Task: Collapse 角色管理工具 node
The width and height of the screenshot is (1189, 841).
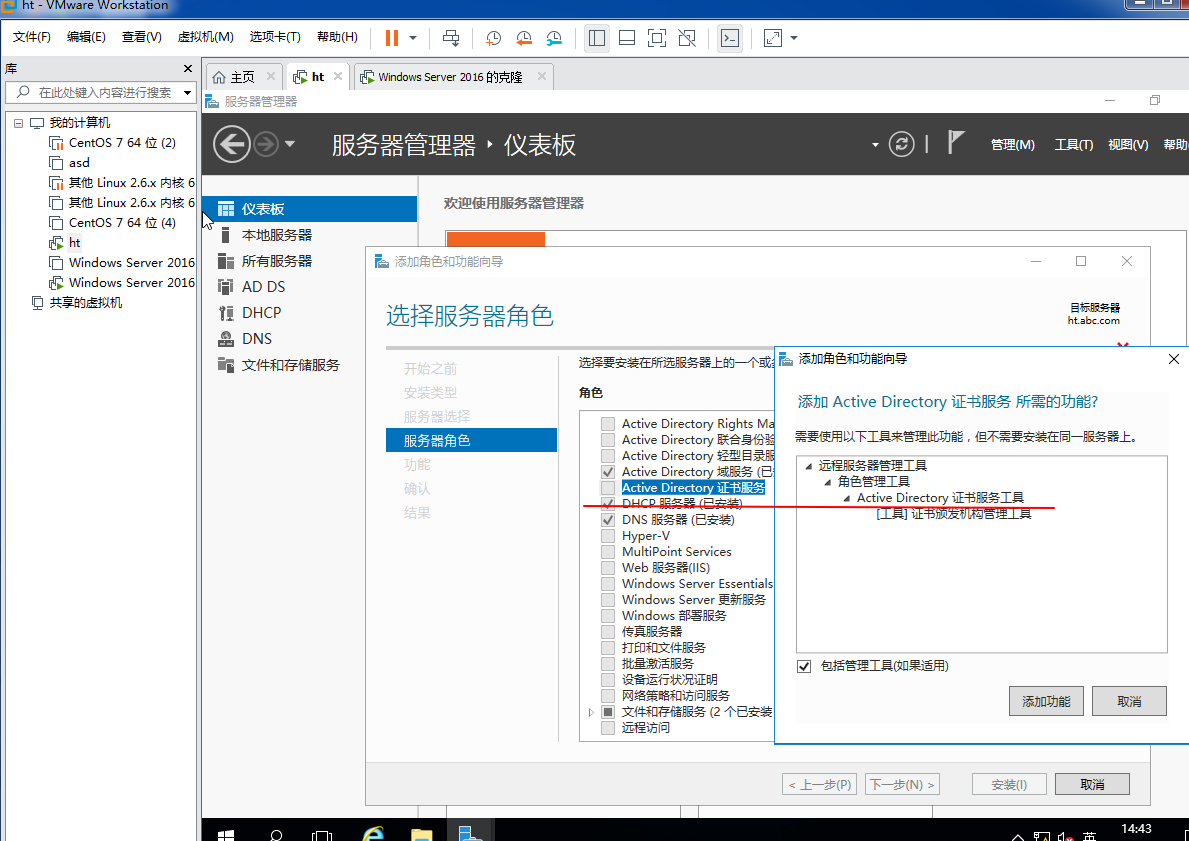Action: point(827,482)
